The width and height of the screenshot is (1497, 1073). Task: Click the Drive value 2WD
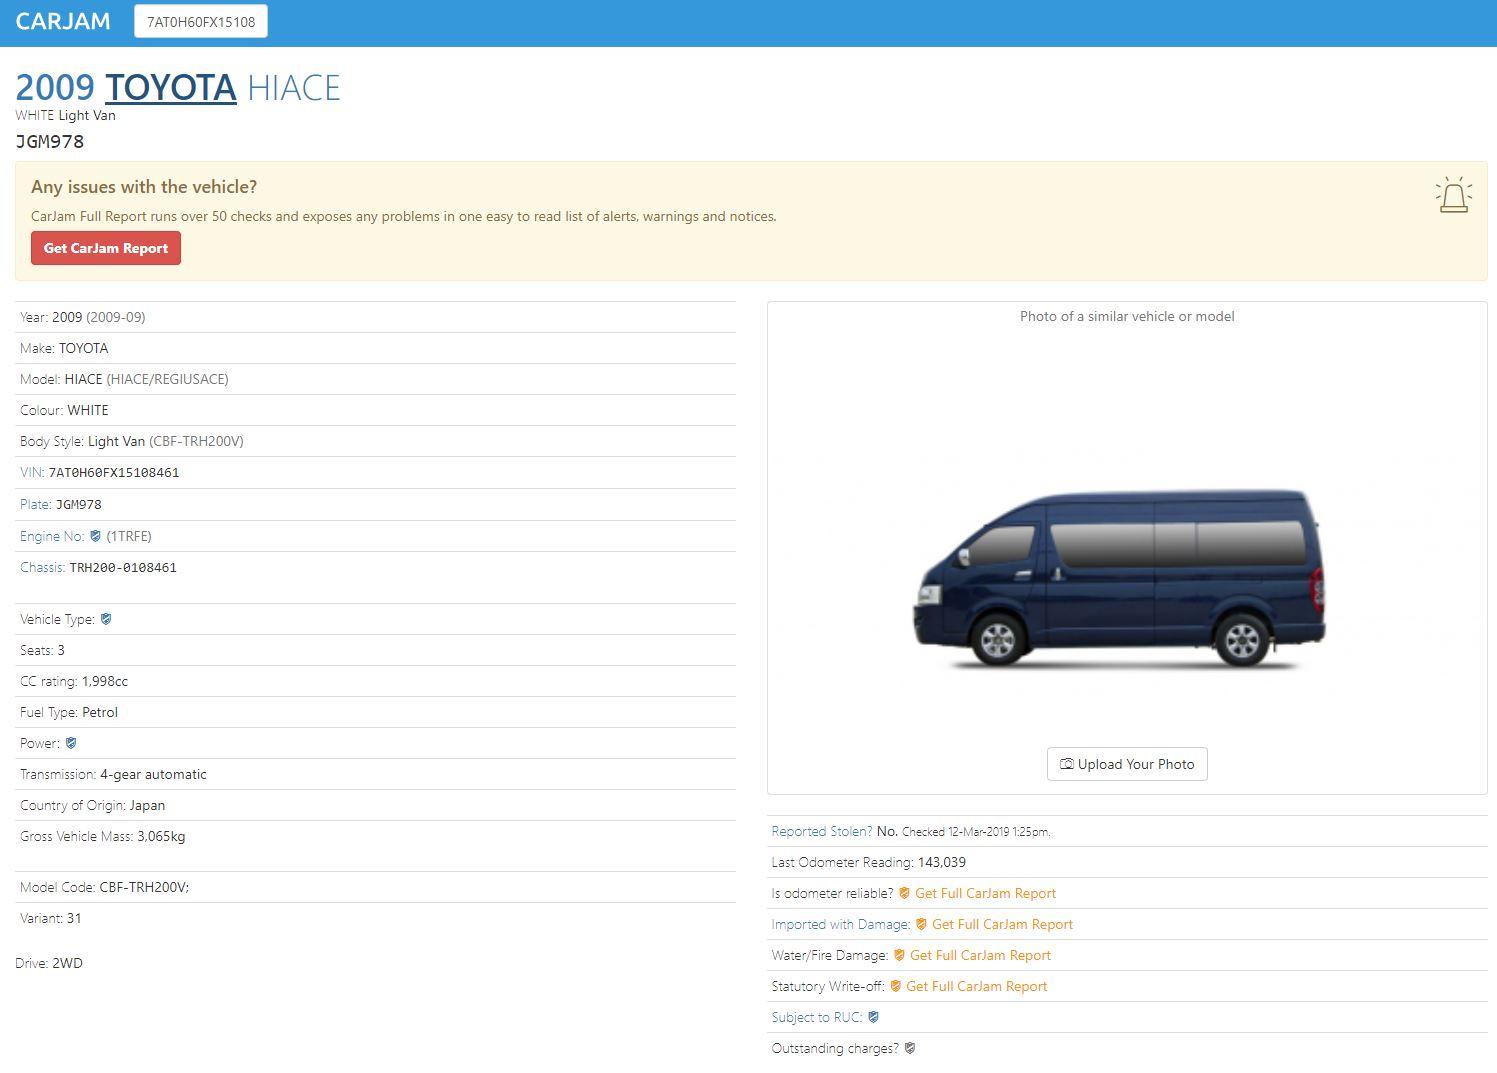pyautogui.click(x=67, y=963)
